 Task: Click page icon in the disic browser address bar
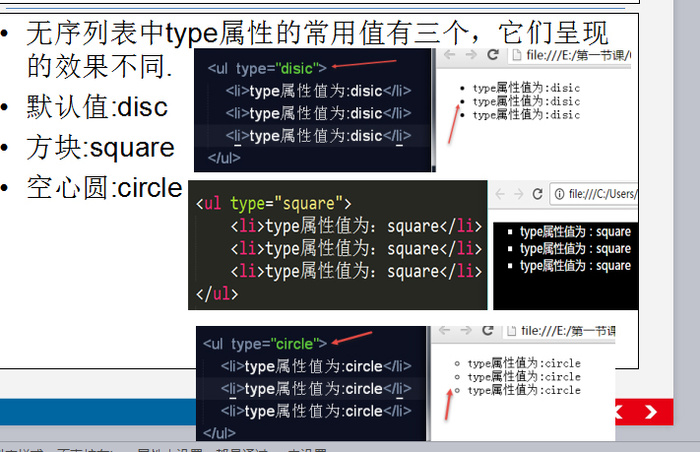pos(513,56)
